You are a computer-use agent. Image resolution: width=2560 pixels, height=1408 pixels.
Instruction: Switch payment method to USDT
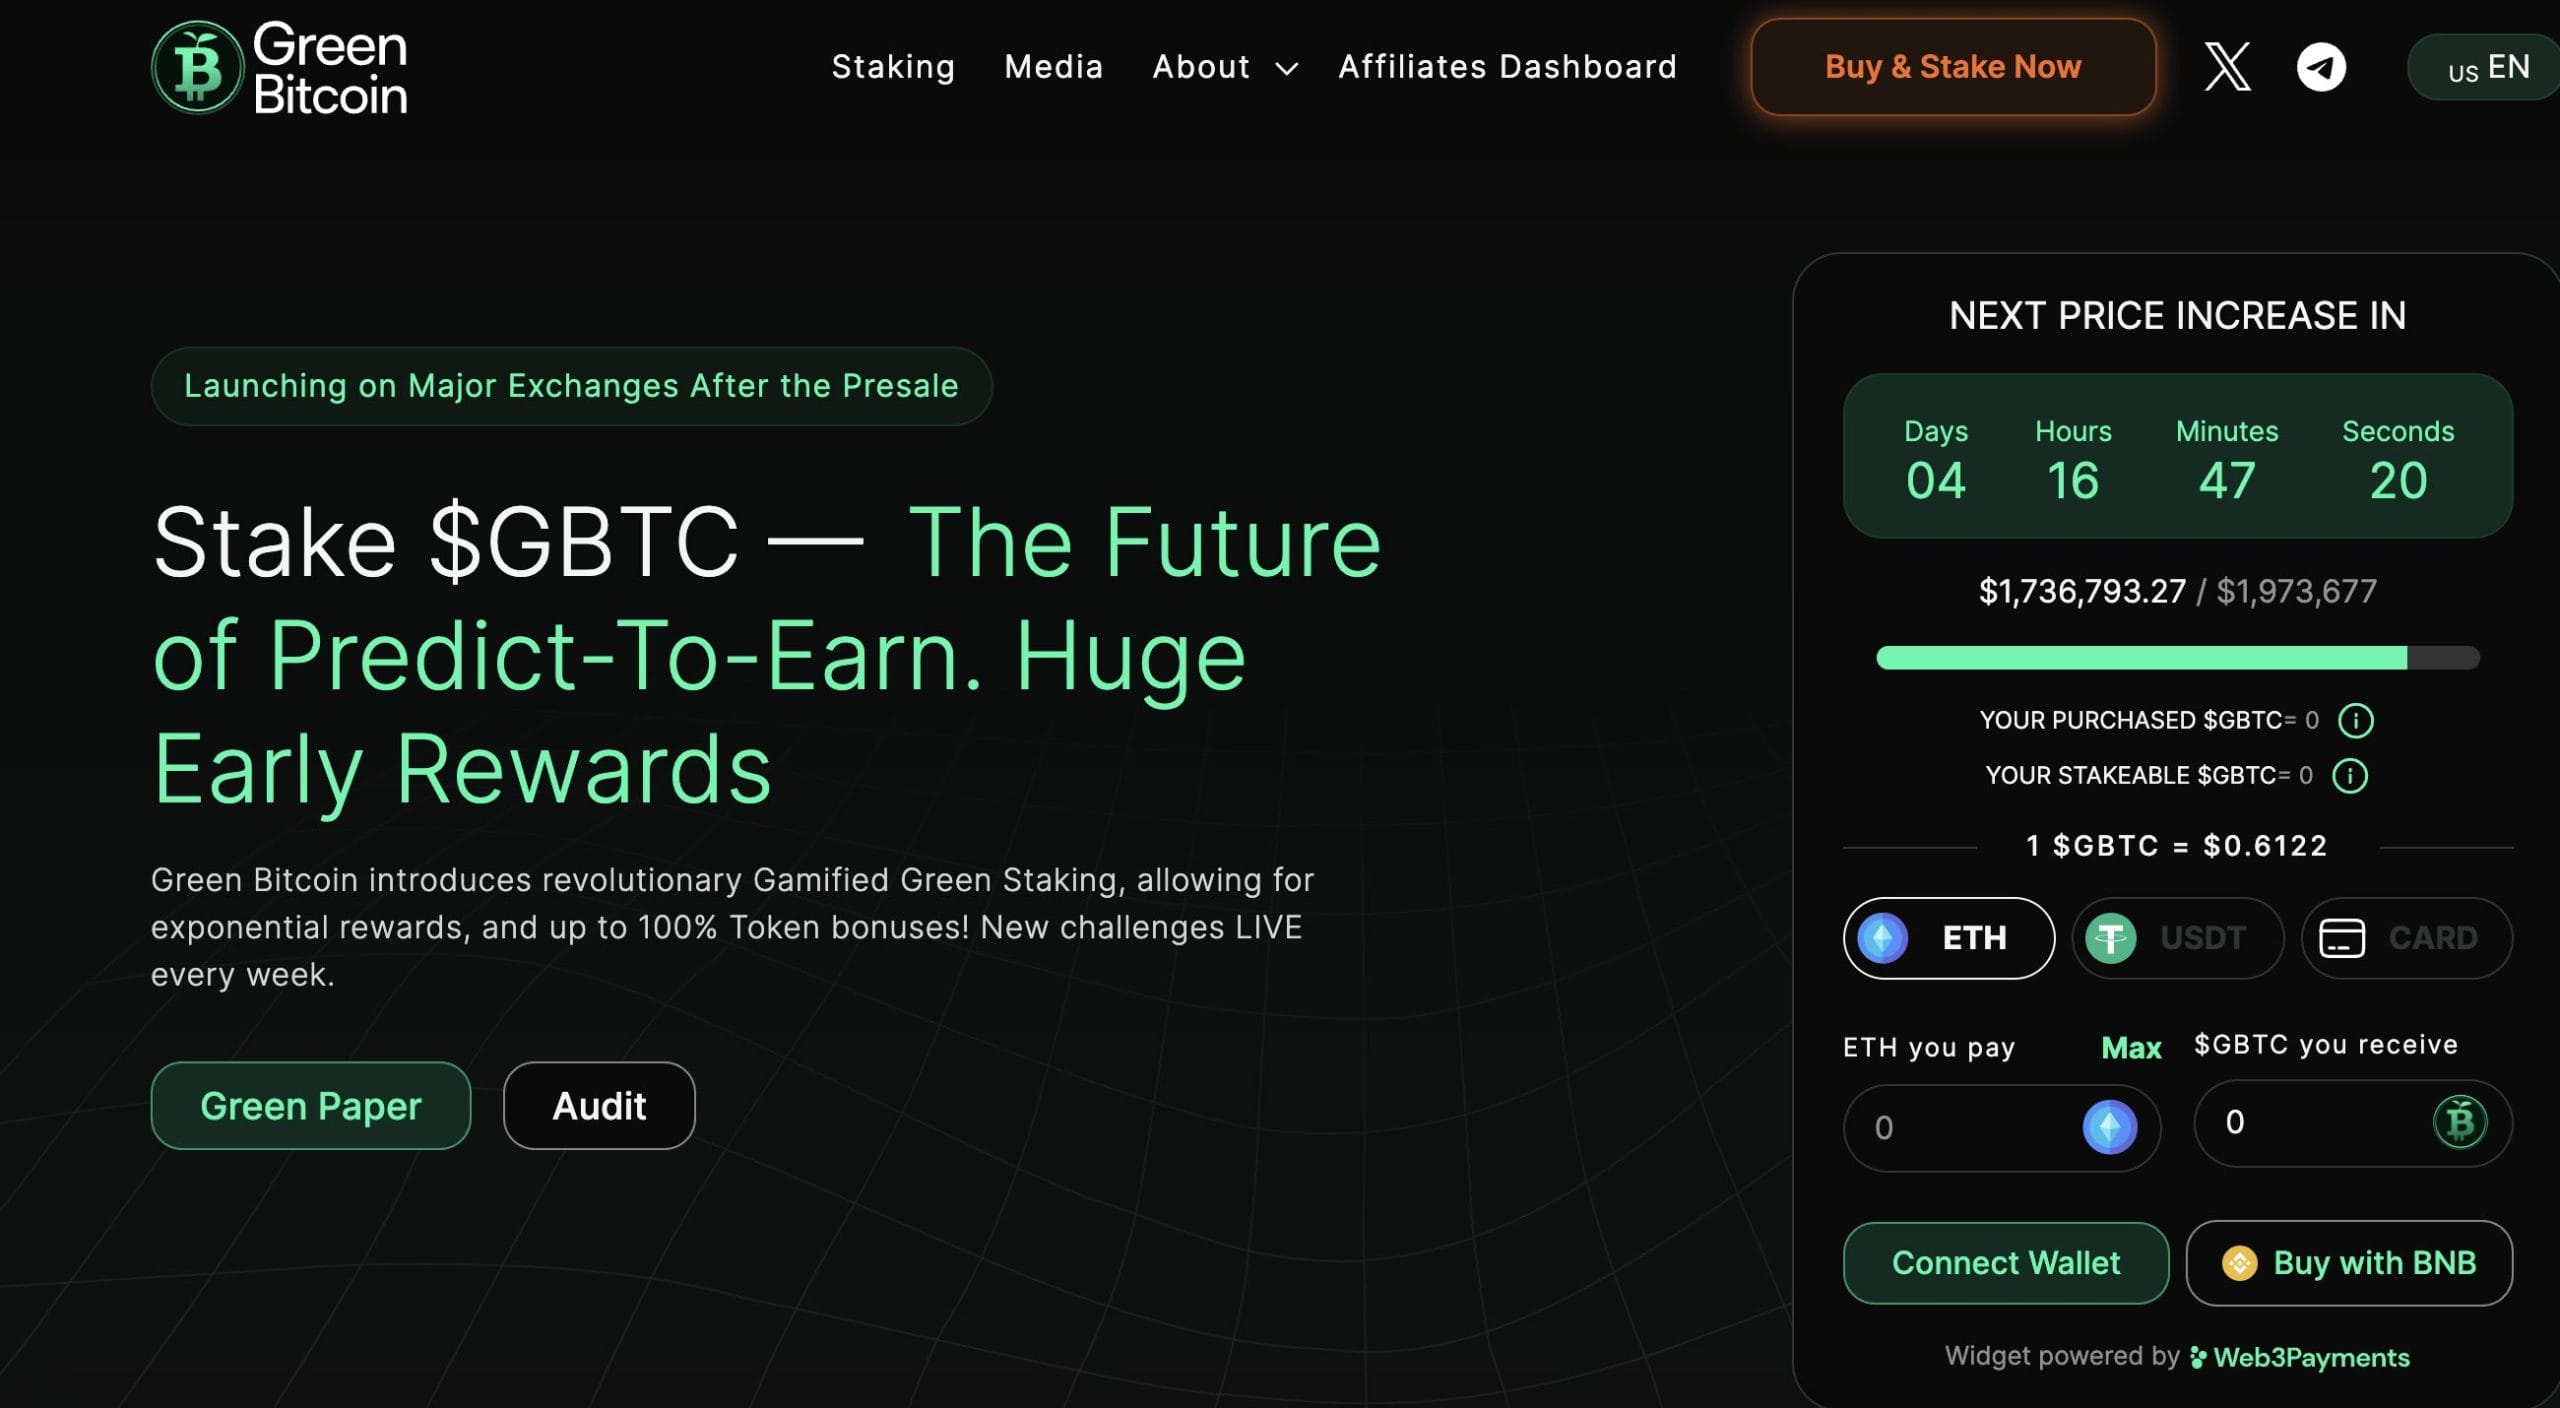coord(2177,938)
